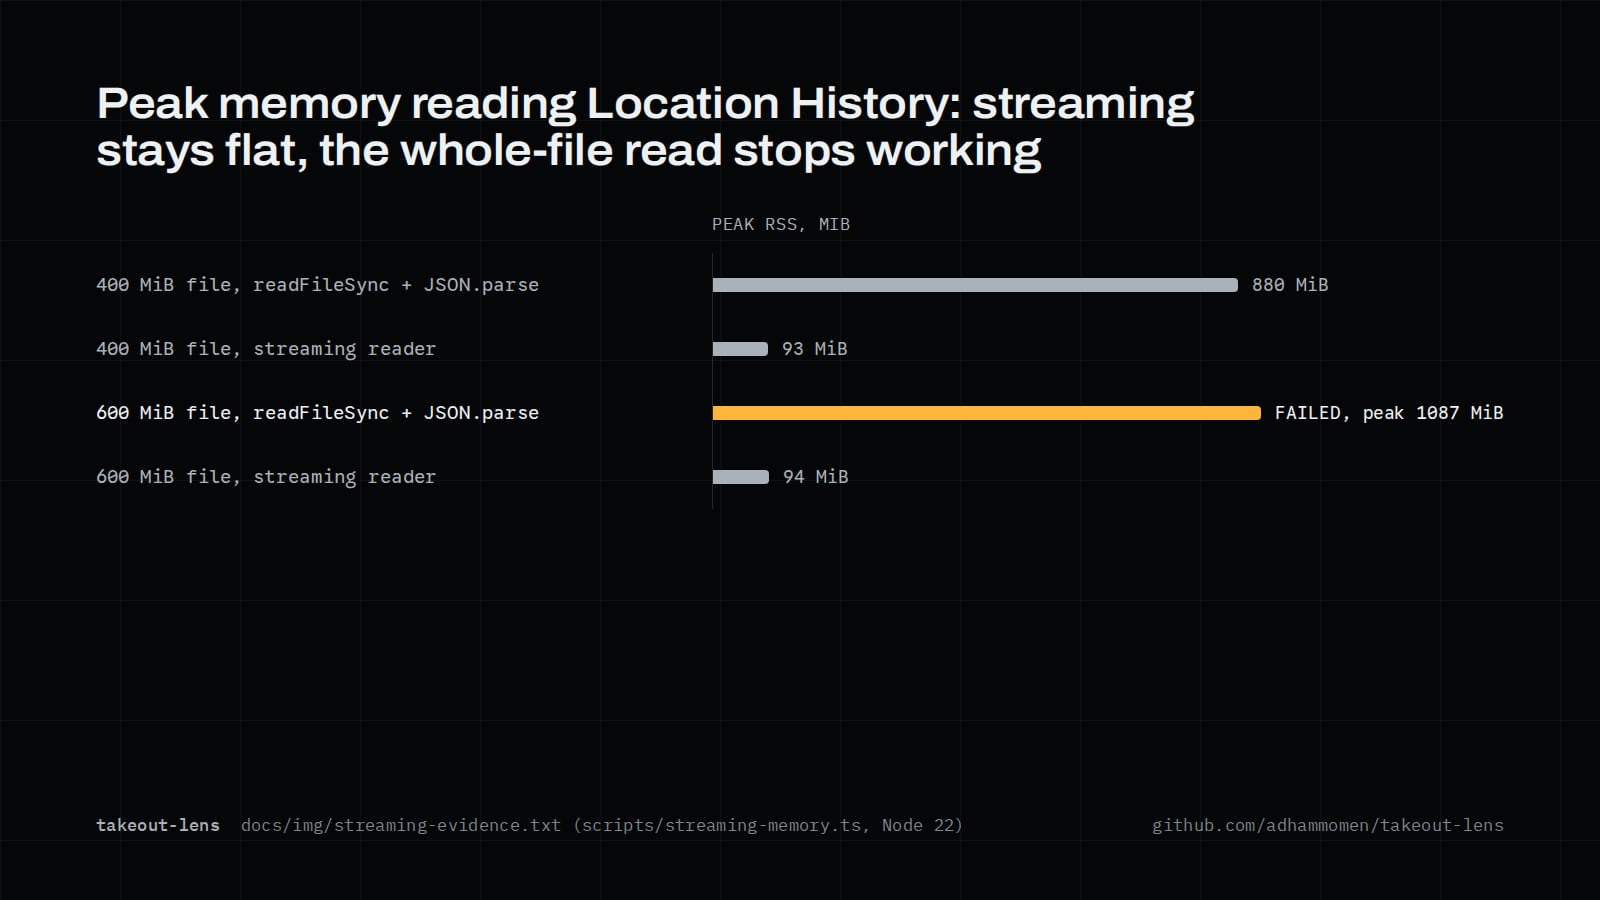
Task: Click the '400 MiB file, readFileSync + JSON.parse' label
Action: pos(317,285)
